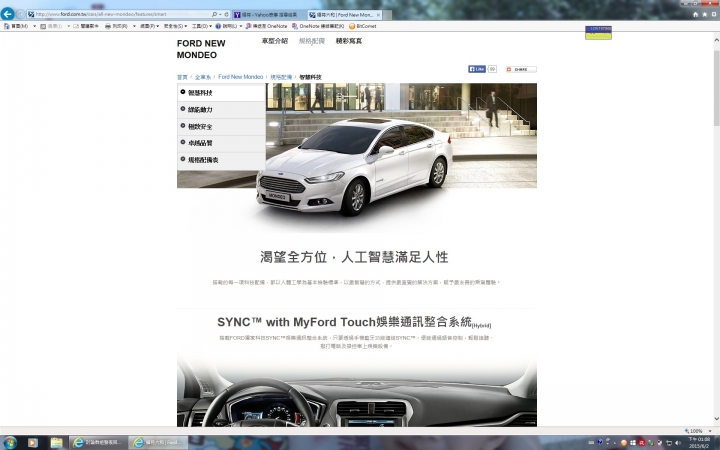Select the Ford New Mondeo browser tab
Image resolution: width=720 pixels, height=450 pixels.
(x=344, y=15)
